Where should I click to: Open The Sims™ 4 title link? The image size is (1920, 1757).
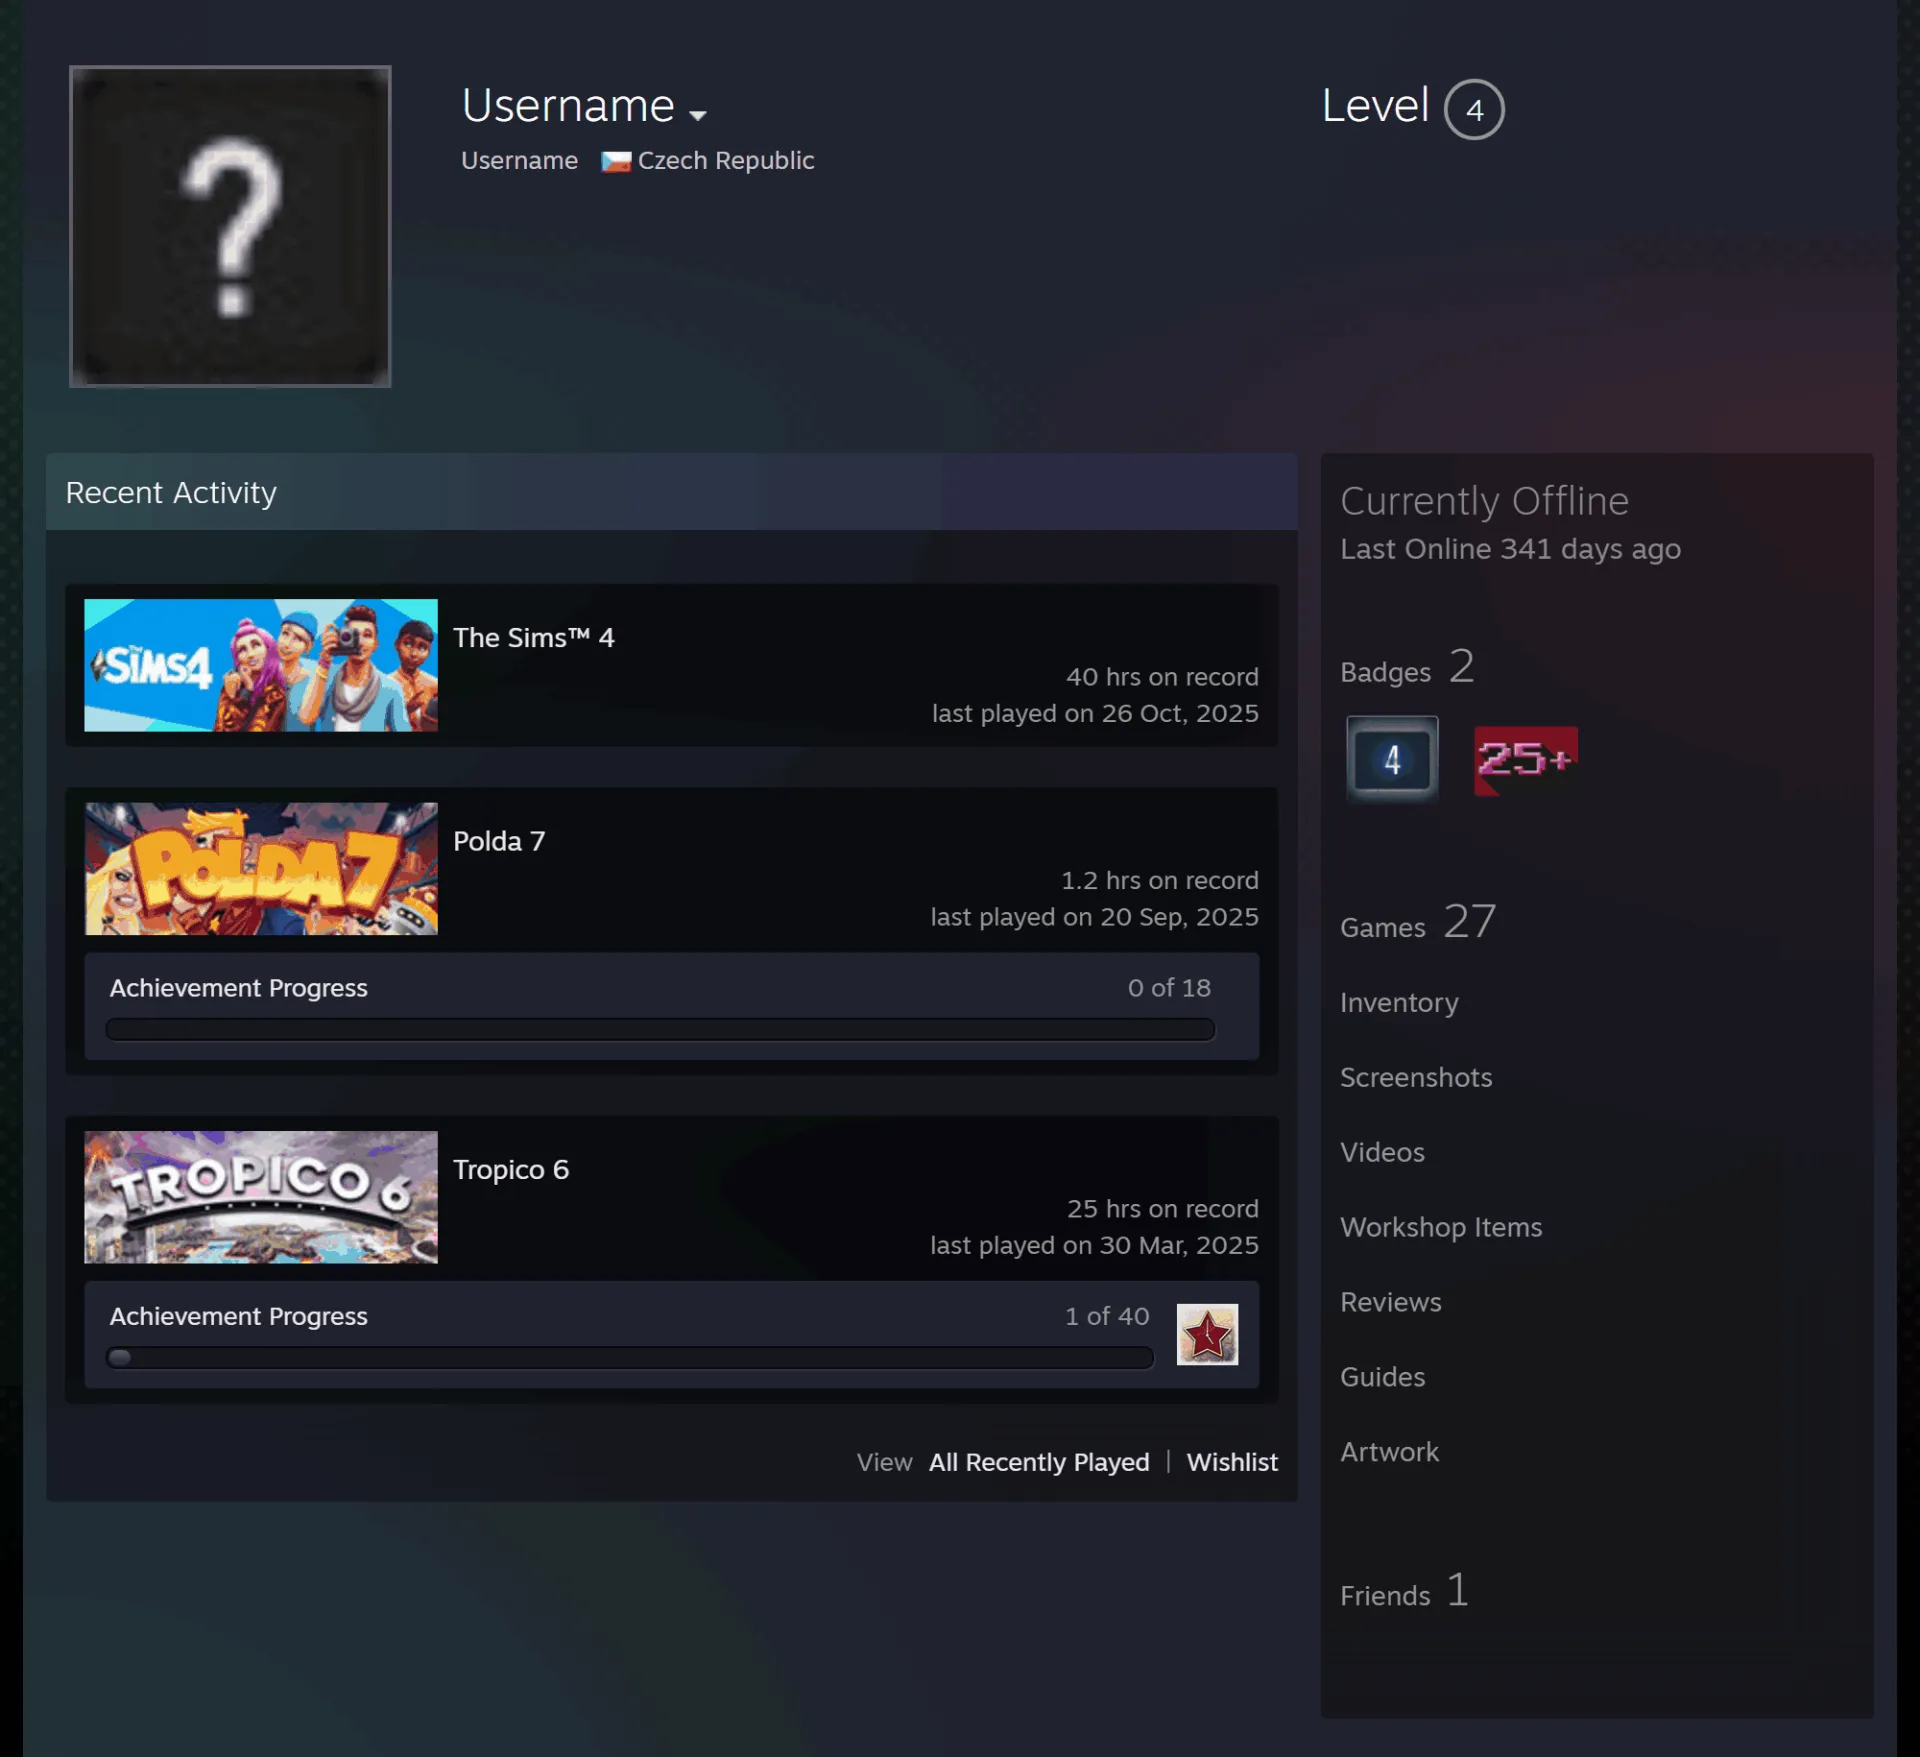coord(533,637)
